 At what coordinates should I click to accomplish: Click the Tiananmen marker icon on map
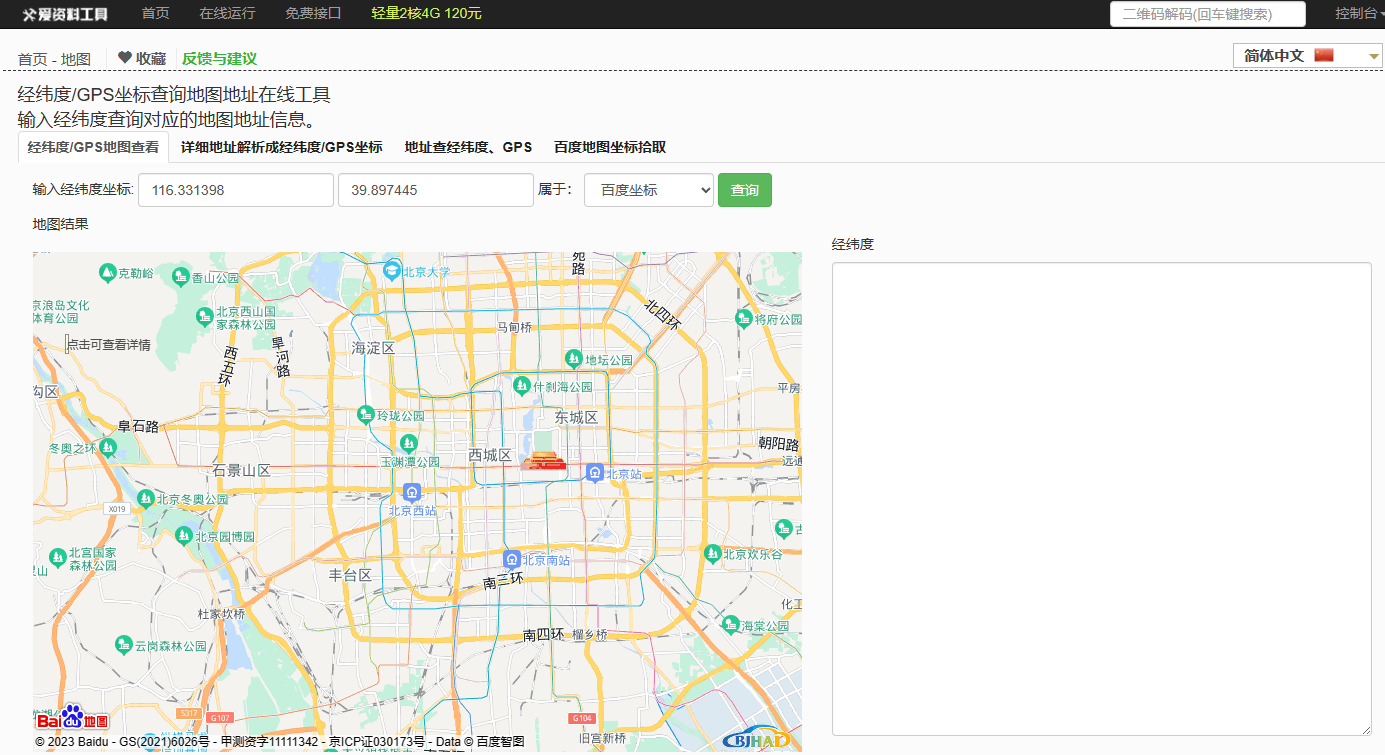tap(543, 461)
